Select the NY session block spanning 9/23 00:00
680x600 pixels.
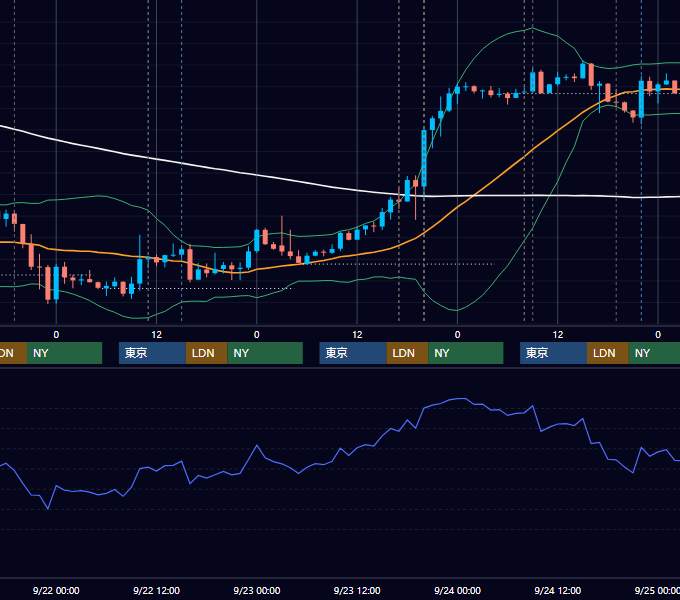(265, 353)
